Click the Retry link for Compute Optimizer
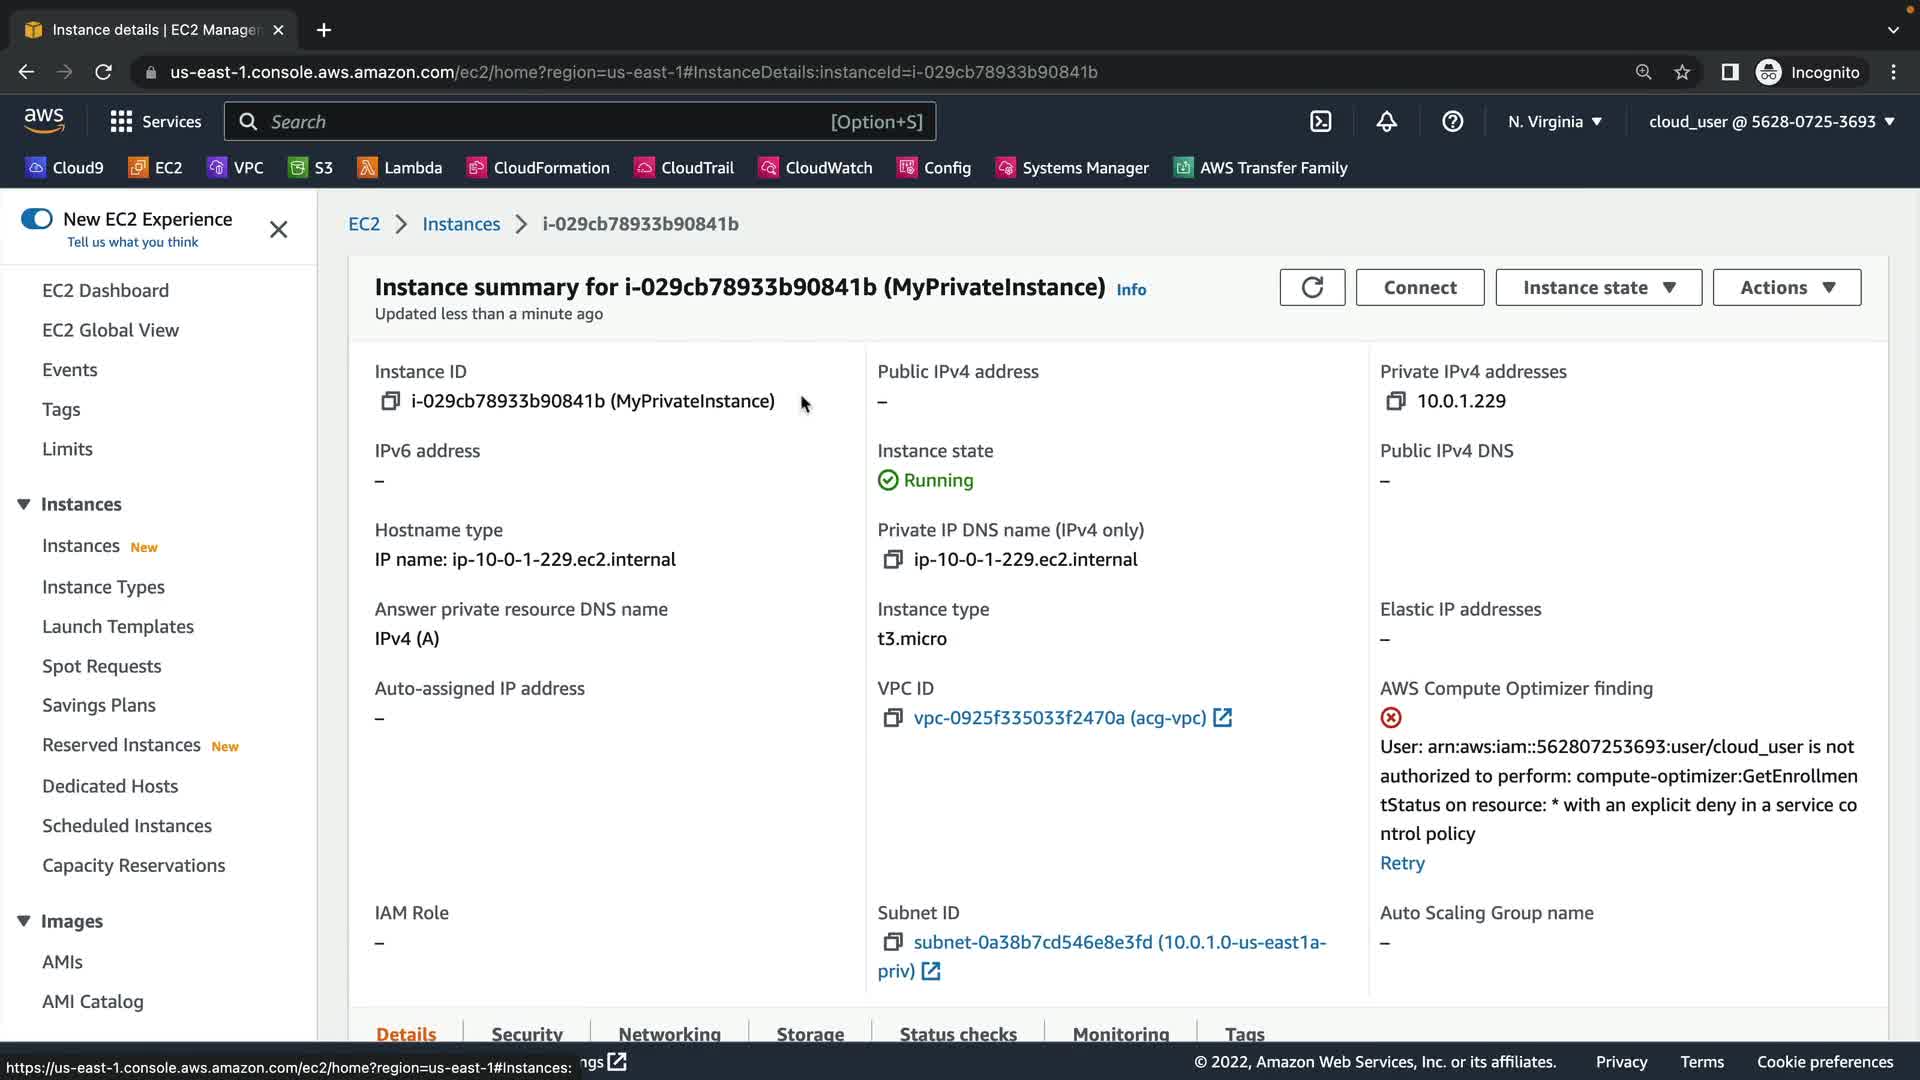Viewport: 1920px width, 1080px height. point(1402,863)
